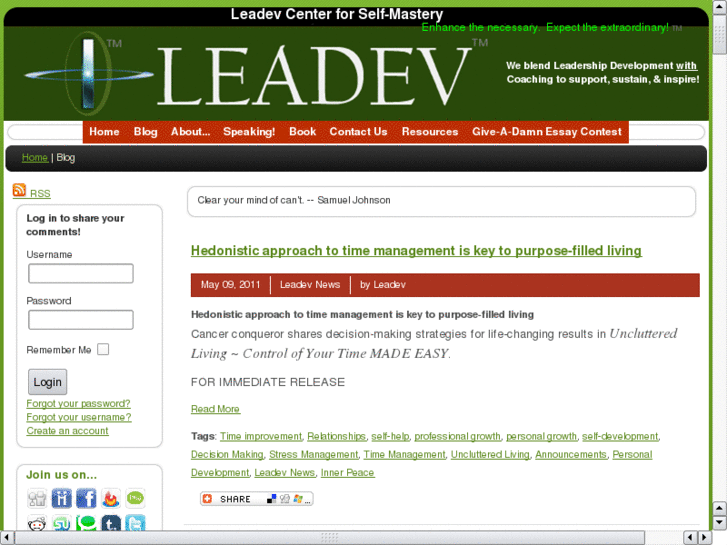Open the self-development tag
This screenshot has width=727, height=545.
coord(620,436)
